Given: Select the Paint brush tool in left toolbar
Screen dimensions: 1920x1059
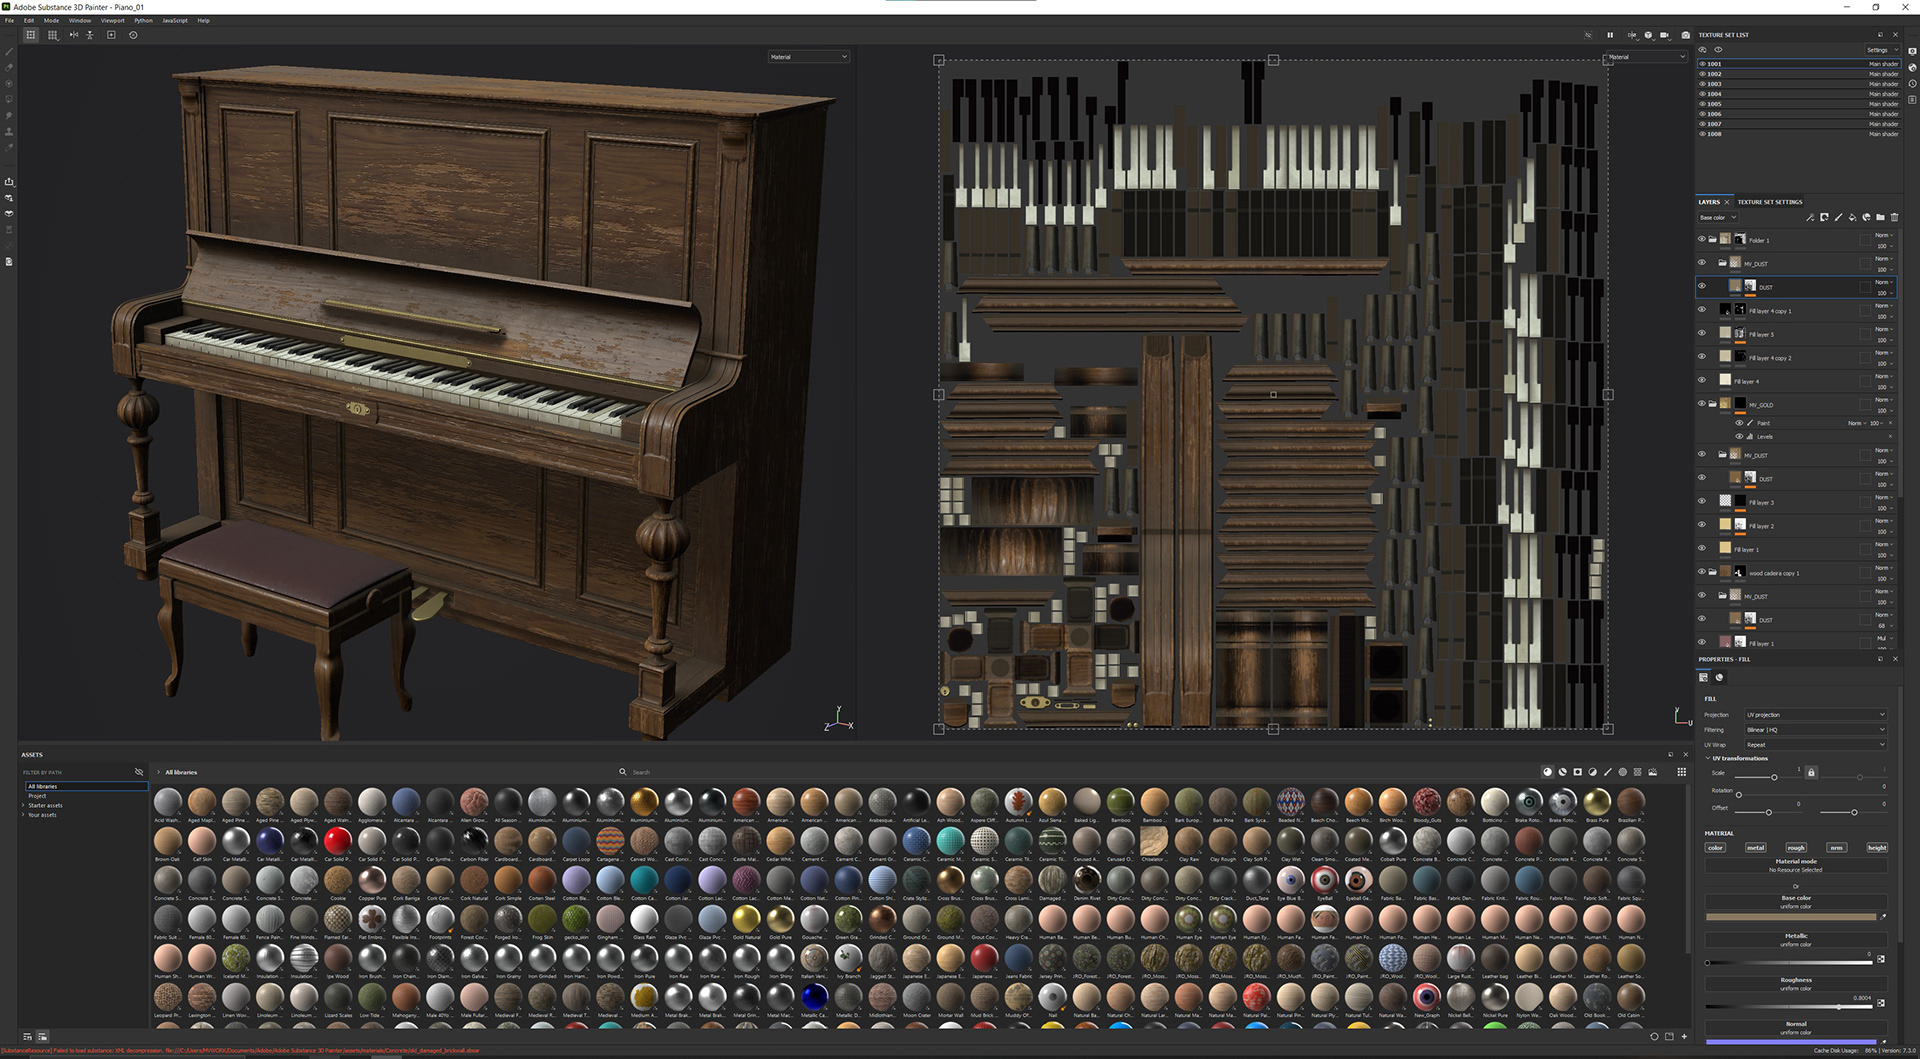Looking at the screenshot, I should click(9, 52).
